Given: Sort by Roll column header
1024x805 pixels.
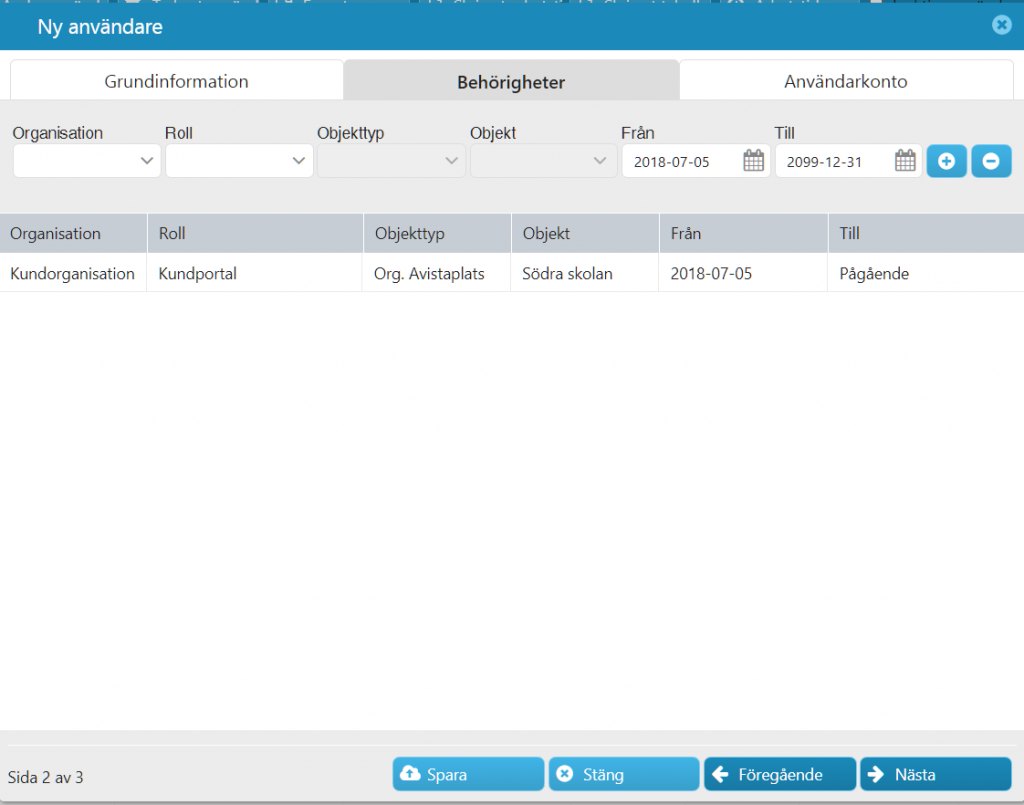Looking at the screenshot, I should tap(255, 233).
